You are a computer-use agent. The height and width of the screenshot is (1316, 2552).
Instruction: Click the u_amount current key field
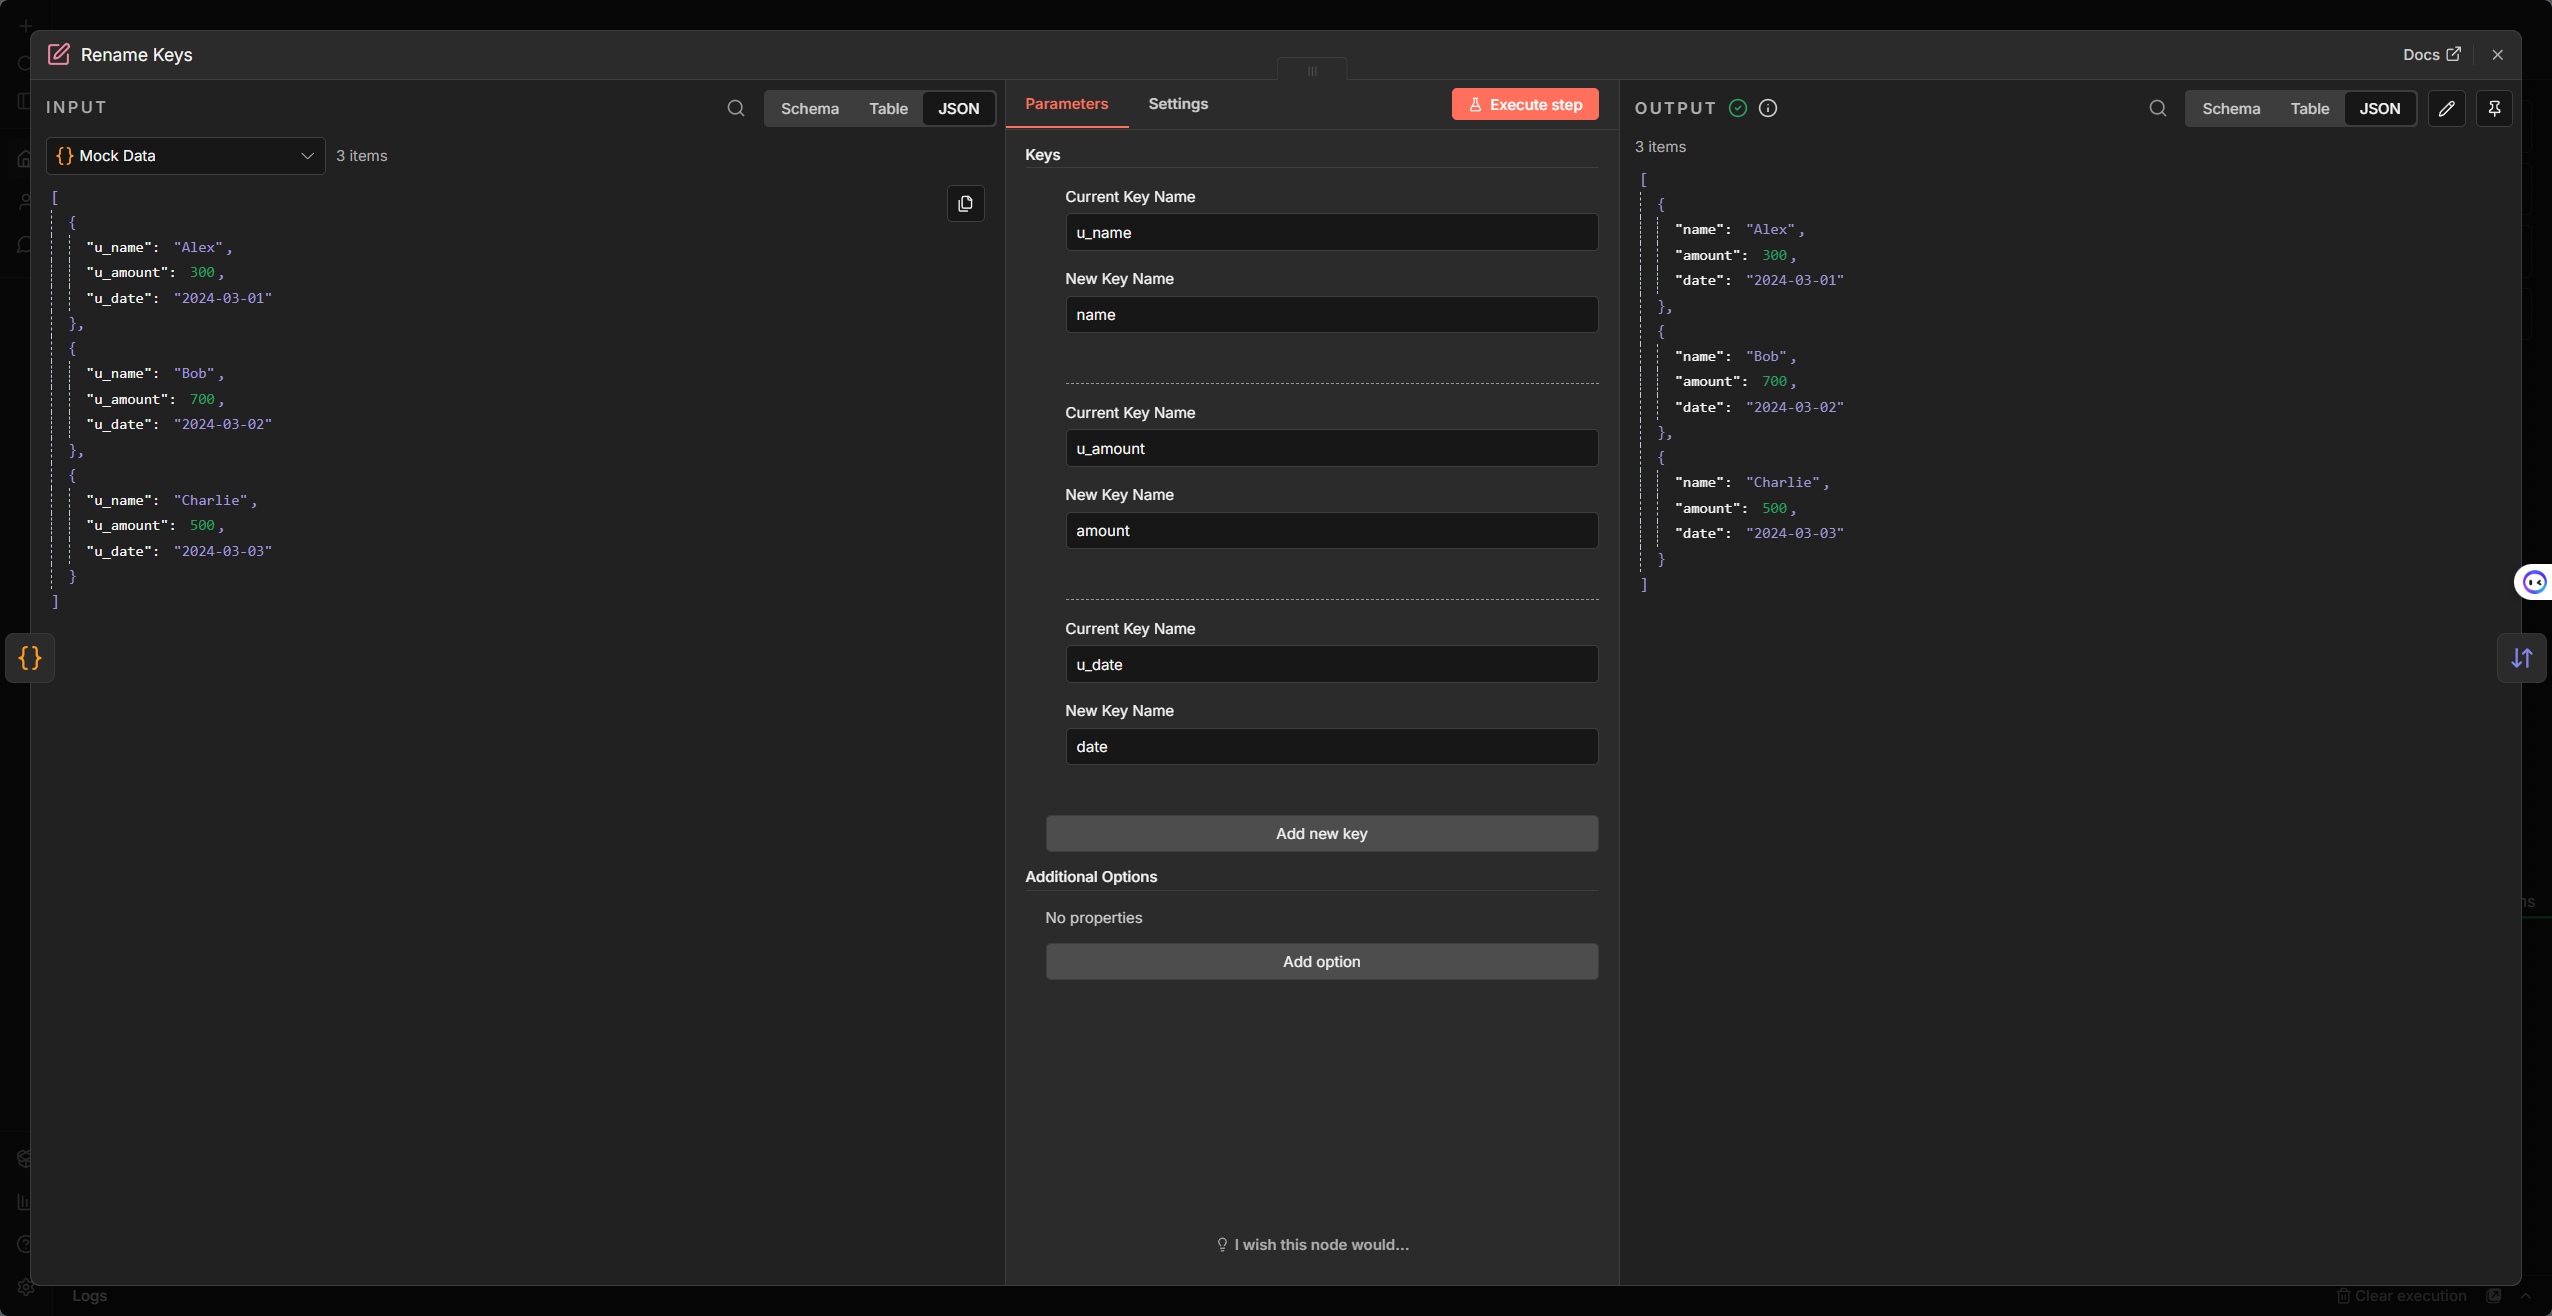tap(1331, 448)
